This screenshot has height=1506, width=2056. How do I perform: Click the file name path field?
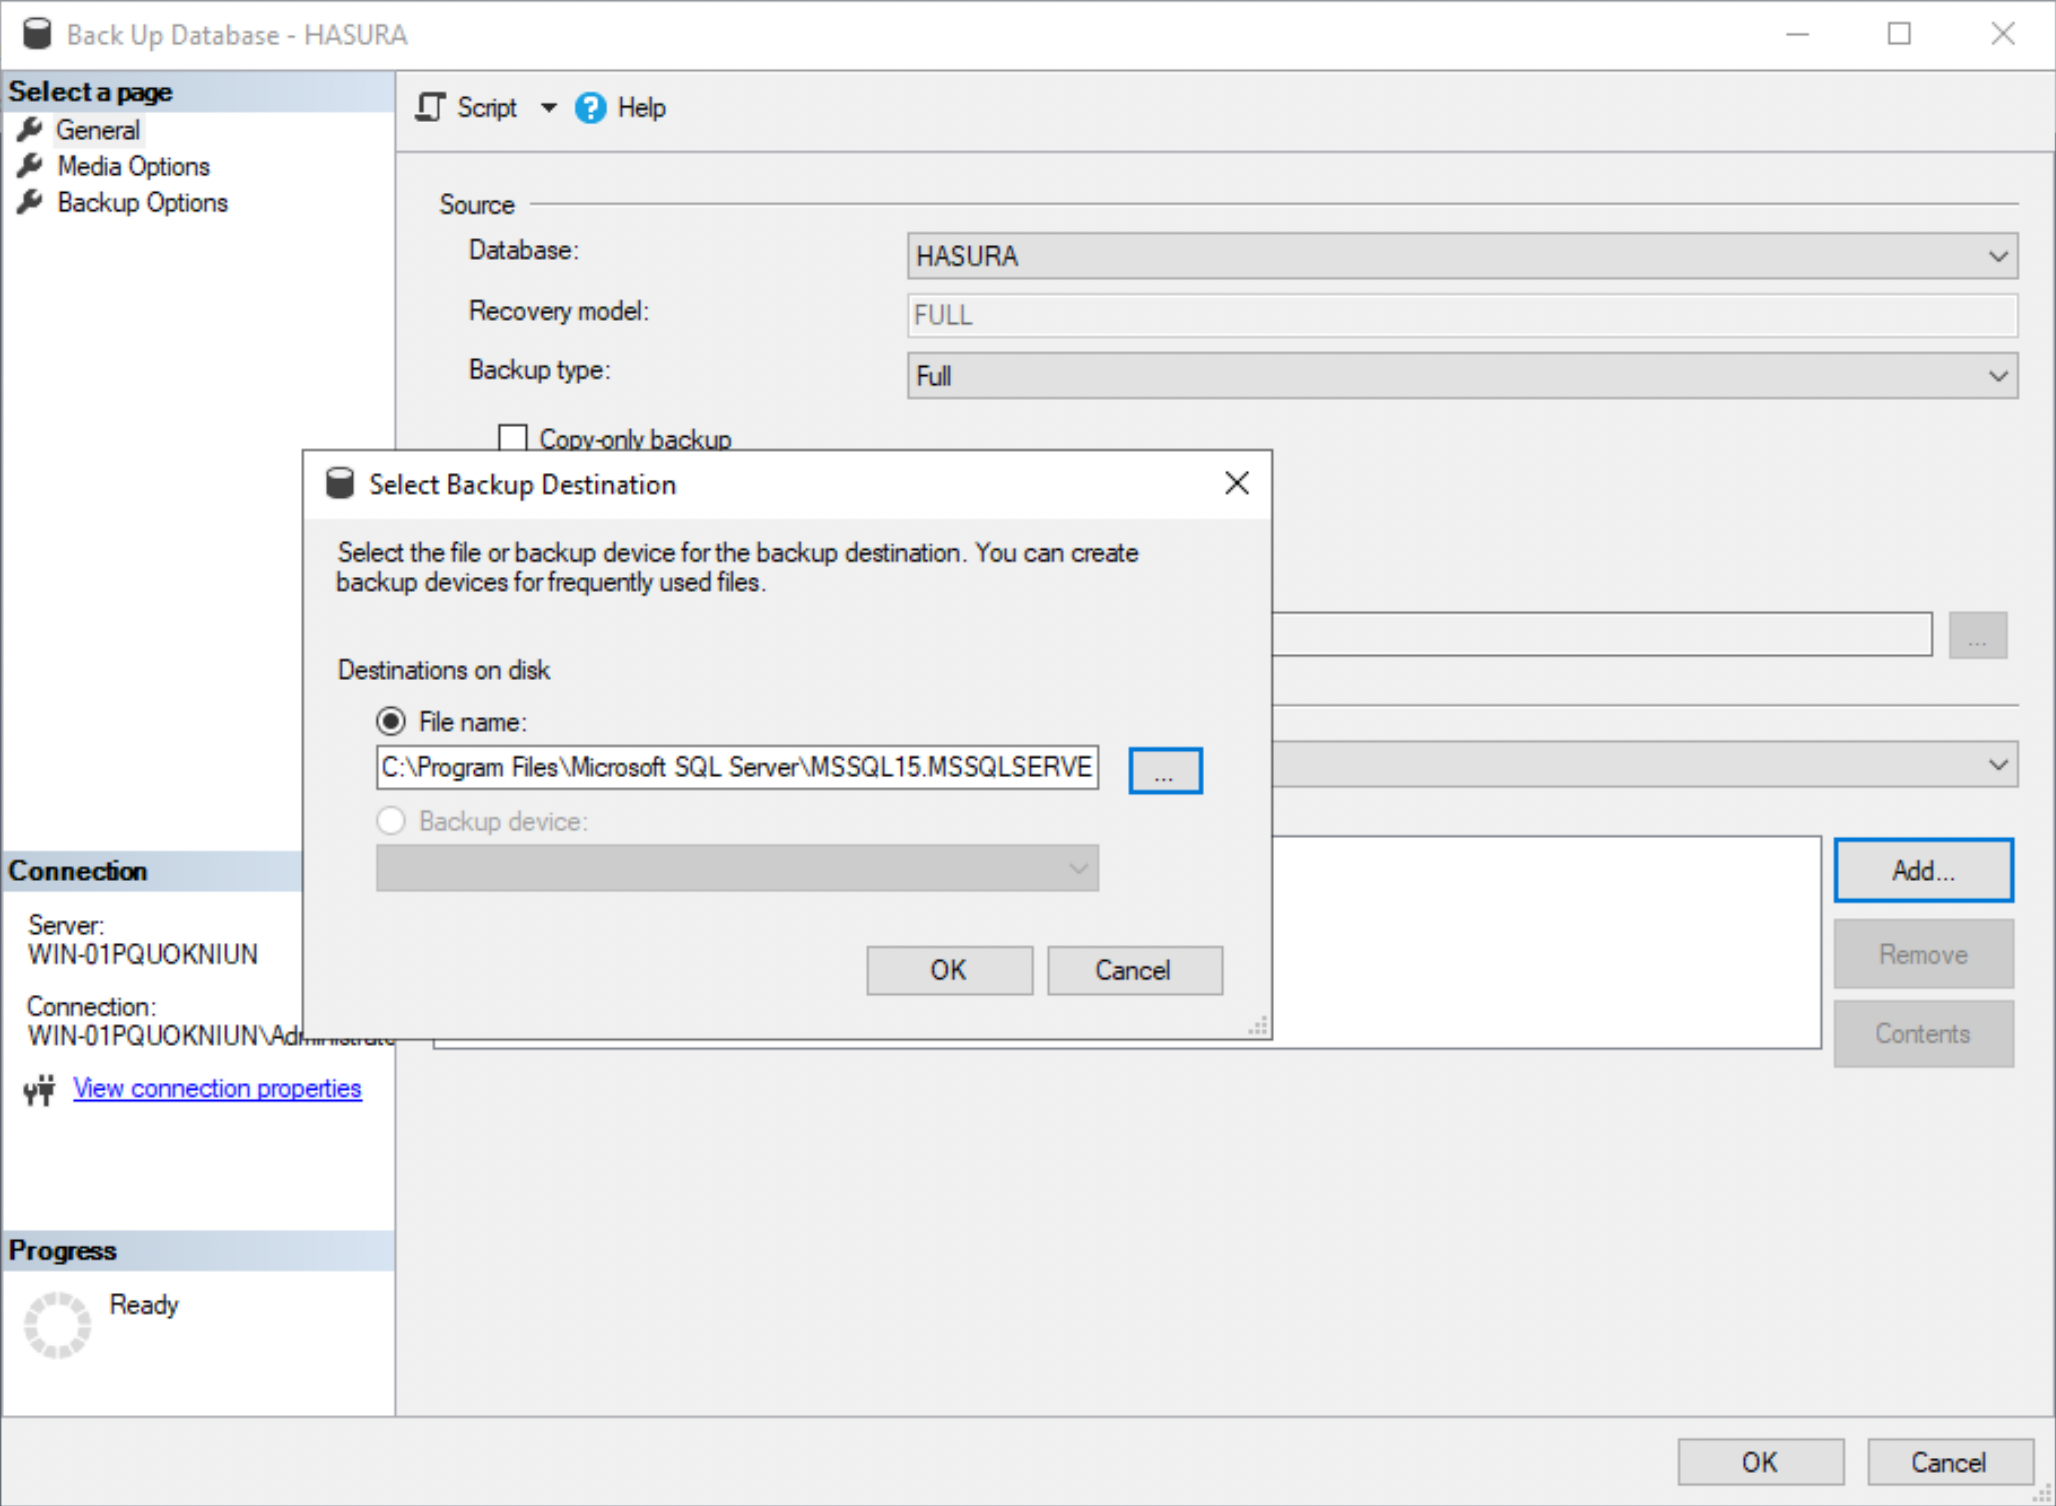click(x=738, y=767)
